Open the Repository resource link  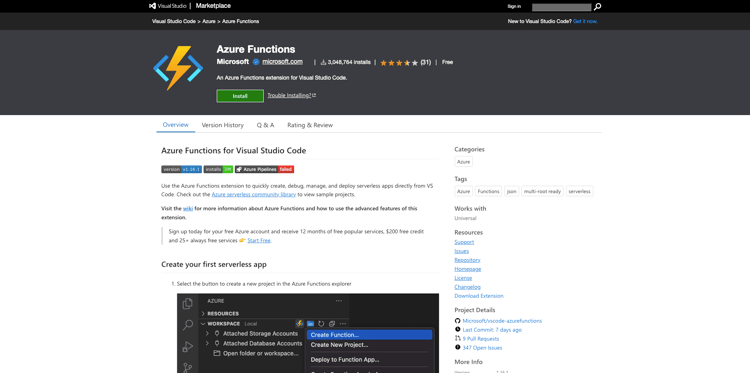click(467, 260)
